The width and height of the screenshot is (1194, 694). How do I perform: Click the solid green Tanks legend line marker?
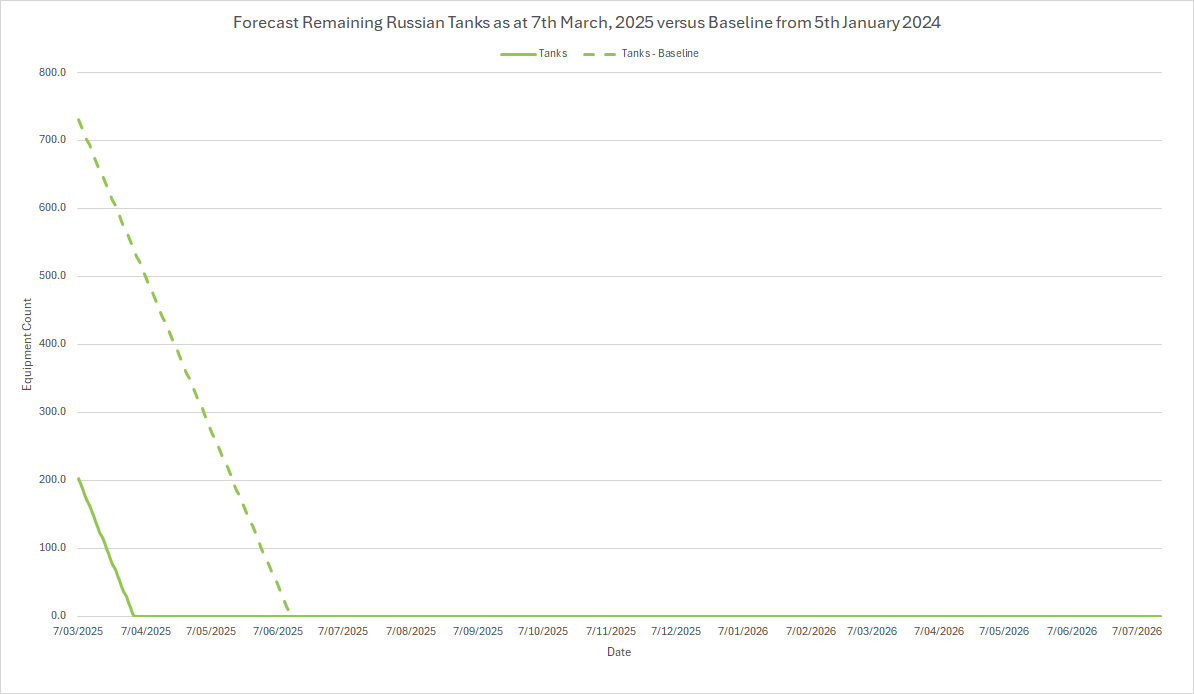click(517, 54)
